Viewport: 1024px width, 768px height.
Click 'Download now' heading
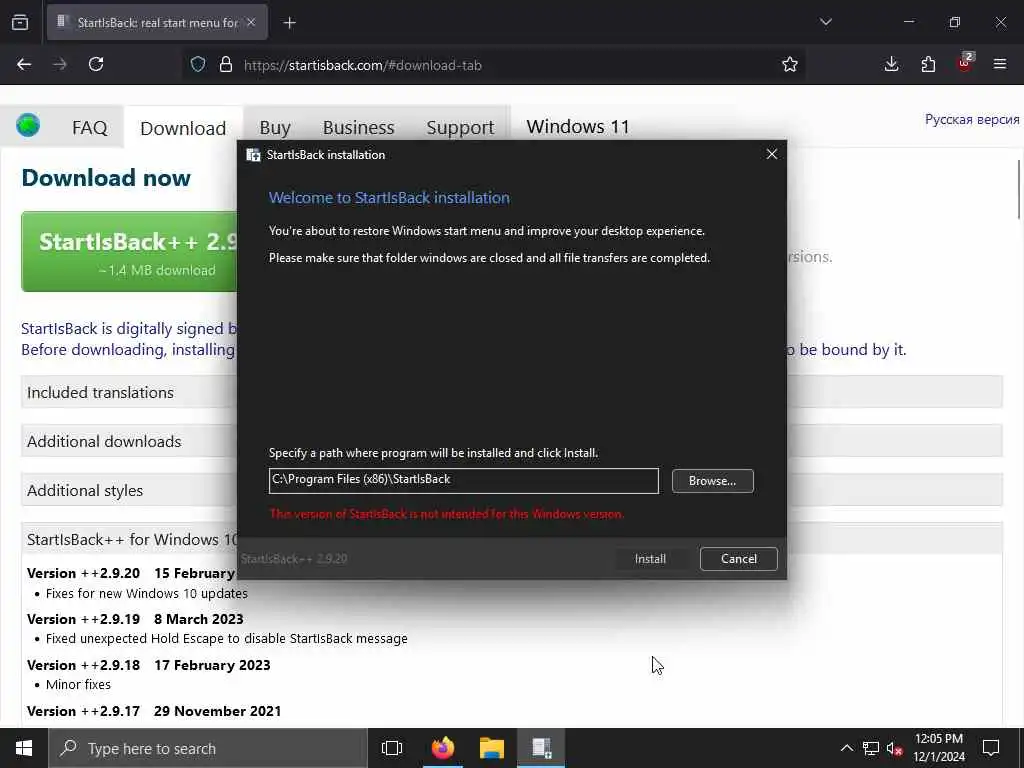[106, 178]
